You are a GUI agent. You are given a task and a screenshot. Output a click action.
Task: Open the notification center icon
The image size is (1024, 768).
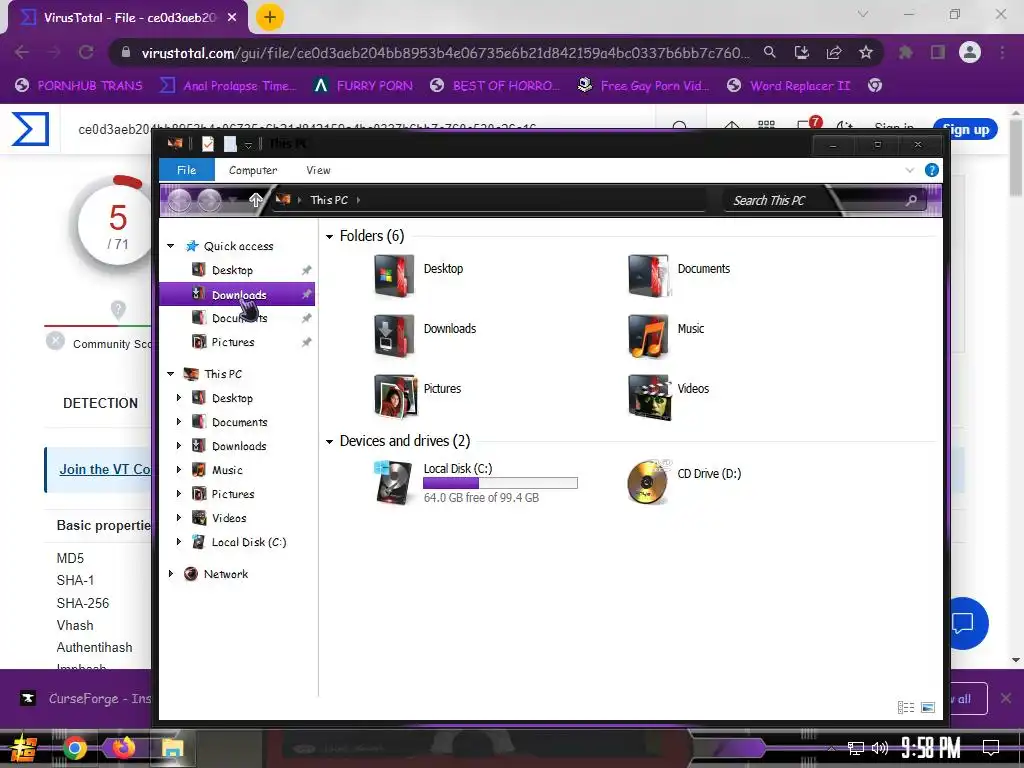990,748
